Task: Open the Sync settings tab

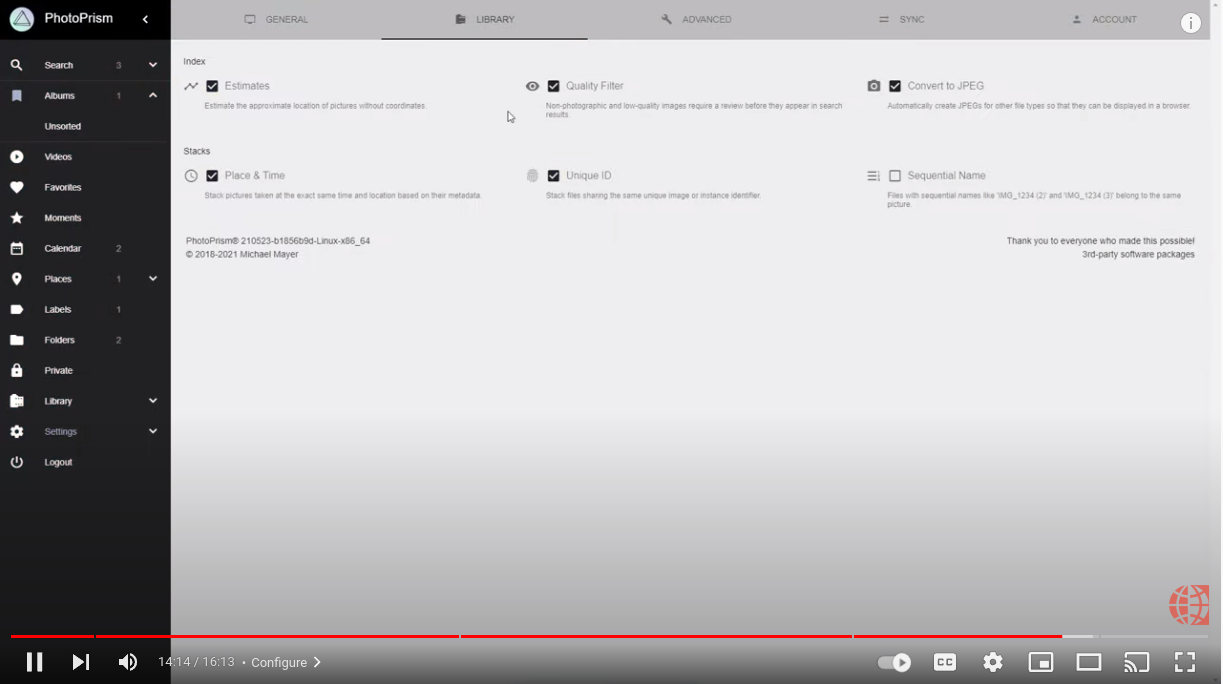Action: [901, 20]
